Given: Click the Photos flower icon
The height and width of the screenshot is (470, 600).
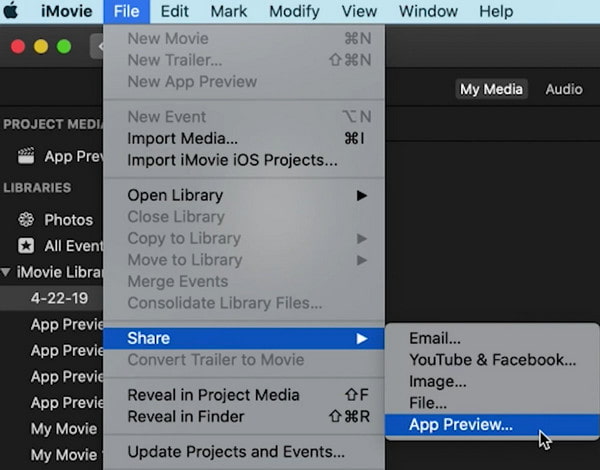Looking at the screenshot, I should [x=26, y=220].
